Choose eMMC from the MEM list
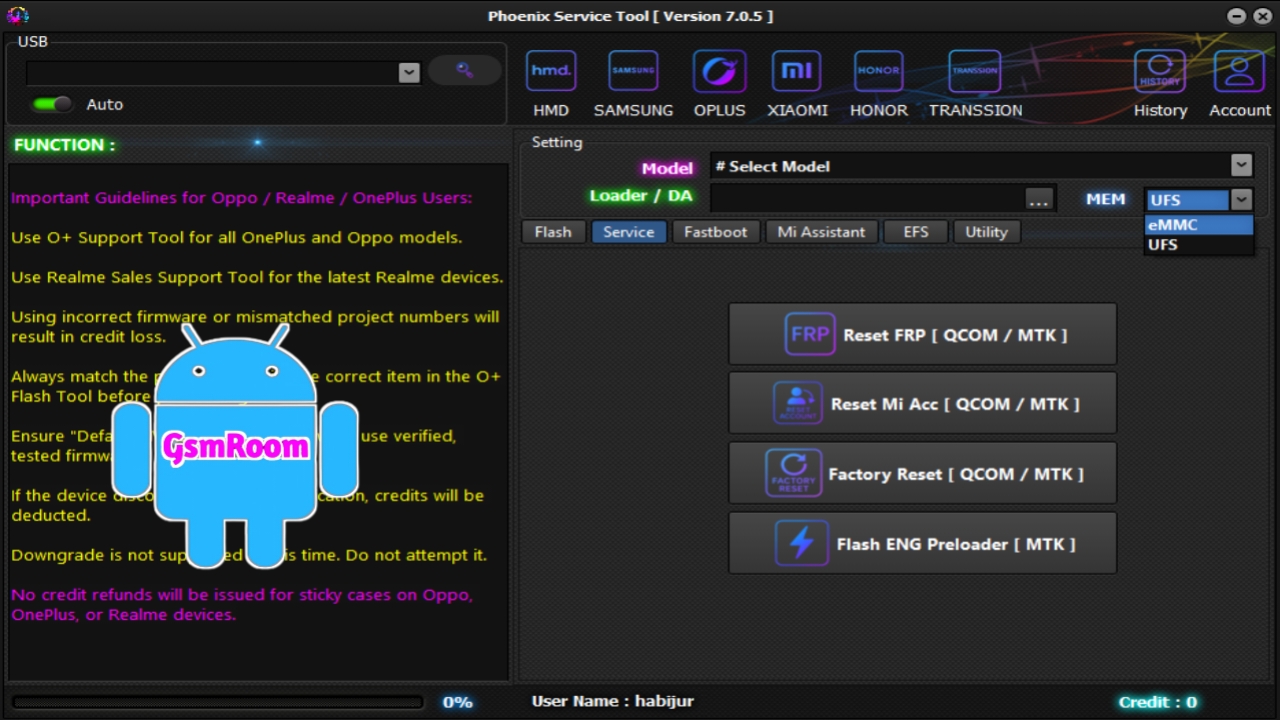 tap(1197, 224)
